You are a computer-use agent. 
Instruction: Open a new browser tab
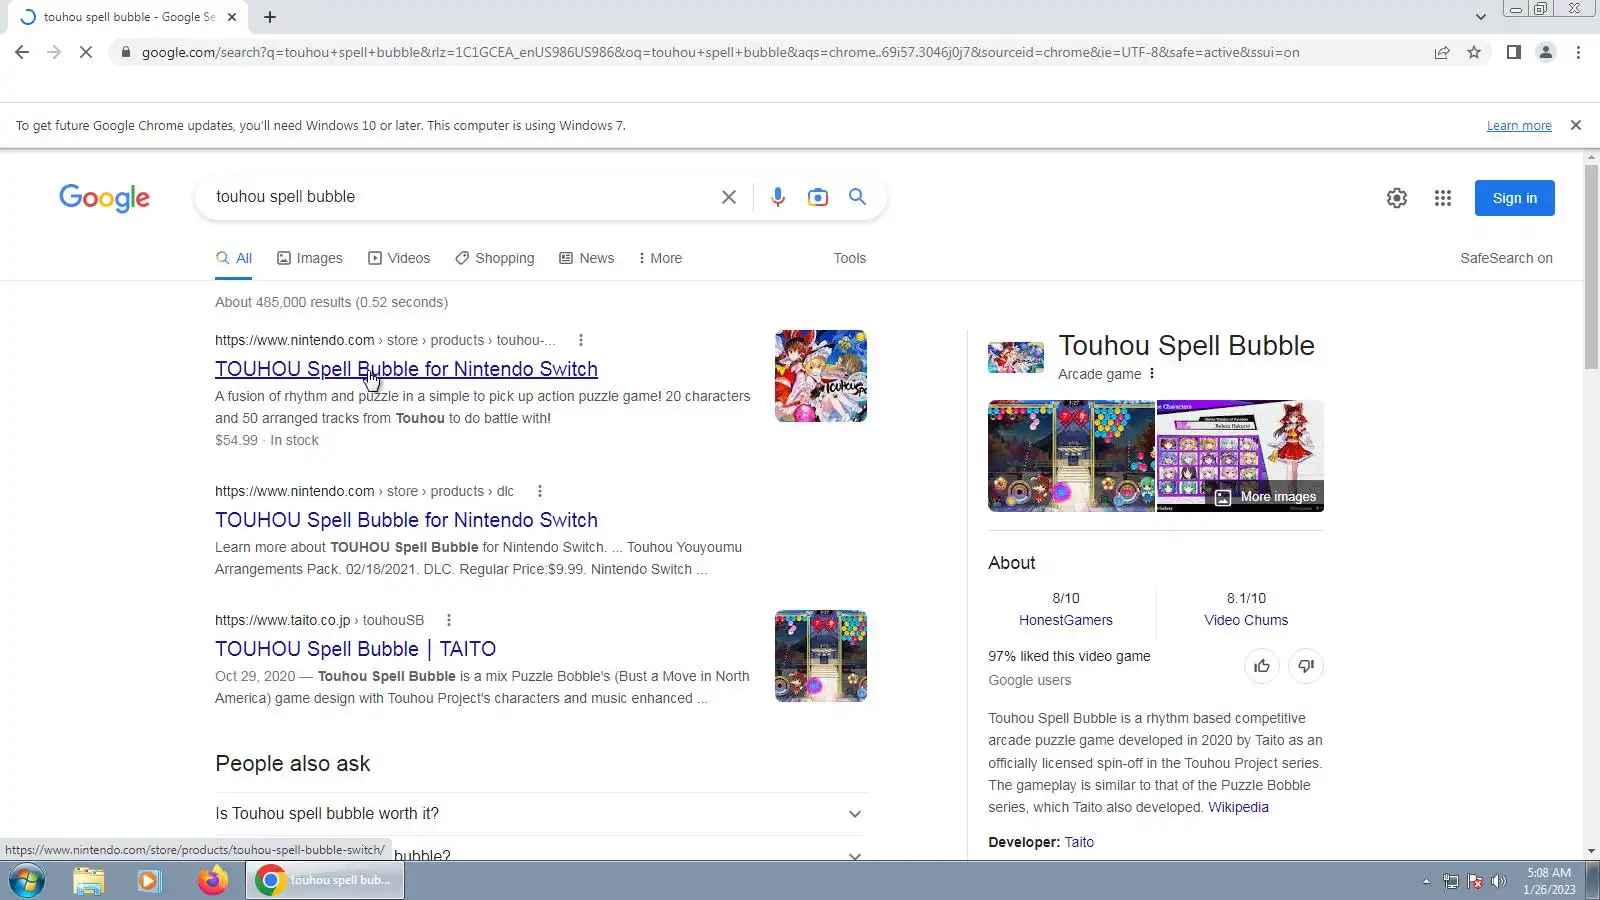(270, 17)
